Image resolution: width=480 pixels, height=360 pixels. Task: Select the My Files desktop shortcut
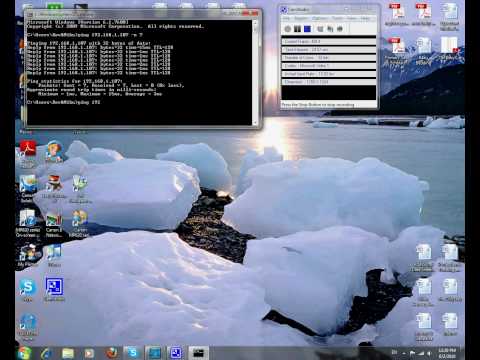pyautogui.click(x=28, y=256)
